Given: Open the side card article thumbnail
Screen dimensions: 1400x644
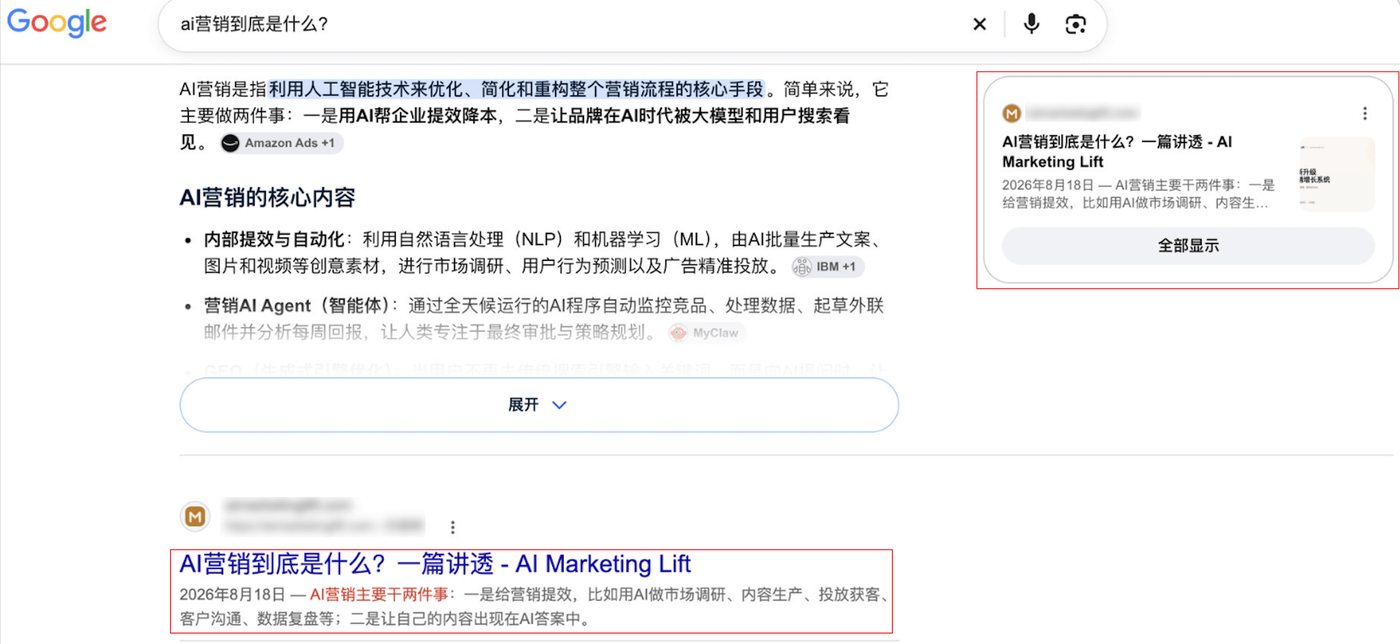Looking at the screenshot, I should (1337, 174).
